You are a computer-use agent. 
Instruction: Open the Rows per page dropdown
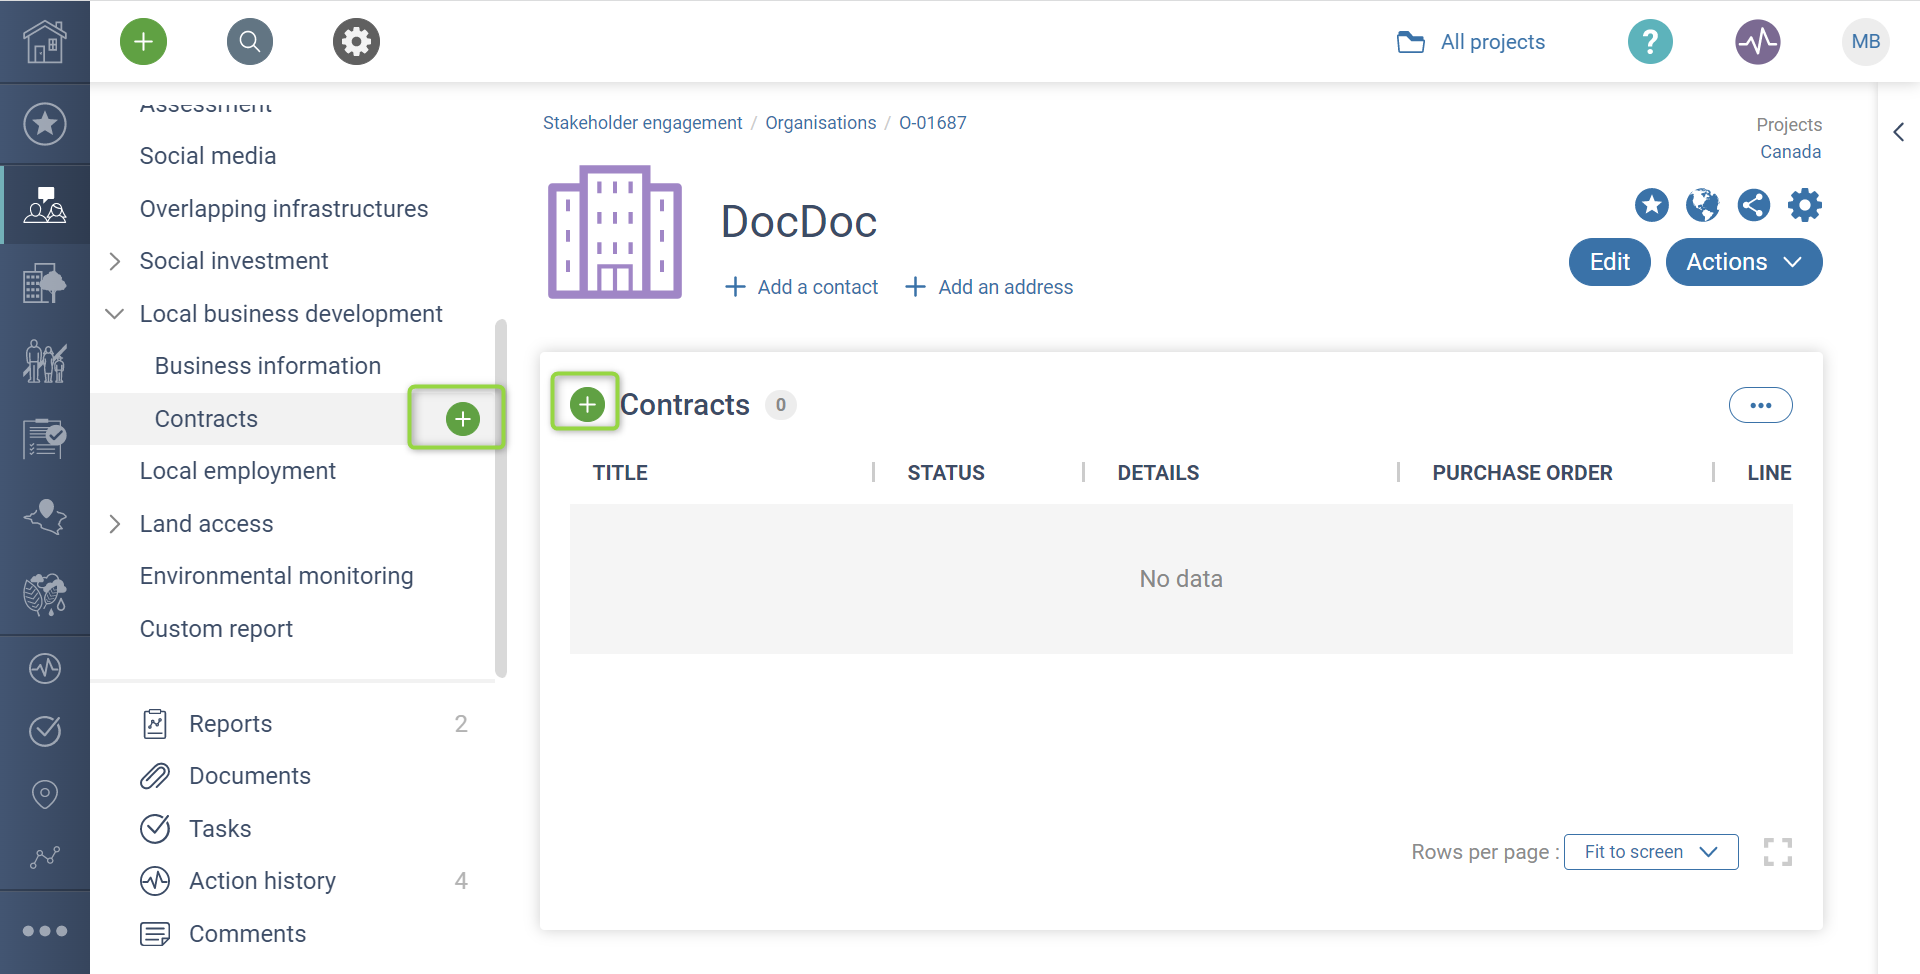click(1651, 852)
